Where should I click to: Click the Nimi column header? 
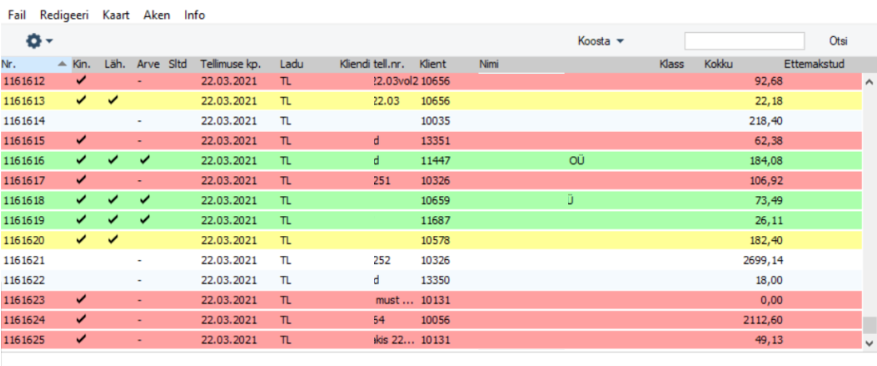(489, 64)
